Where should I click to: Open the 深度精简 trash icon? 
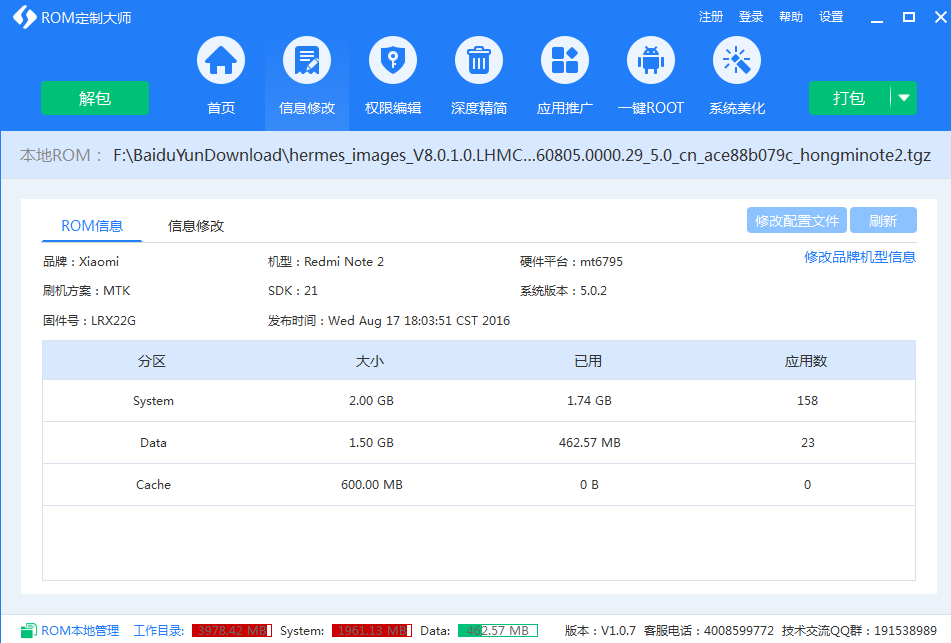479,61
